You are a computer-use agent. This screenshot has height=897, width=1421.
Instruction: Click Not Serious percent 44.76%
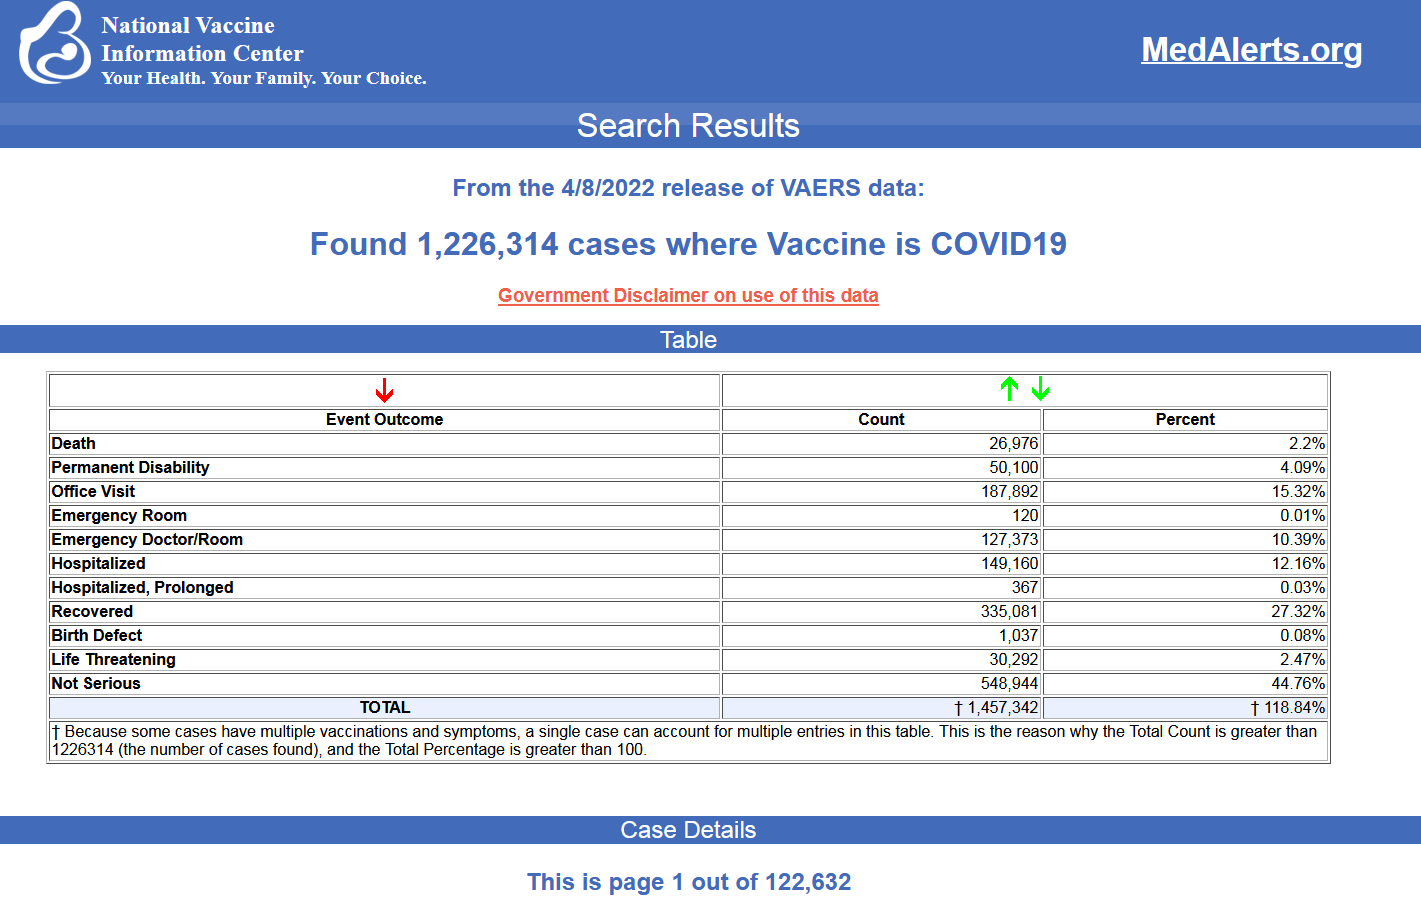coord(1298,683)
